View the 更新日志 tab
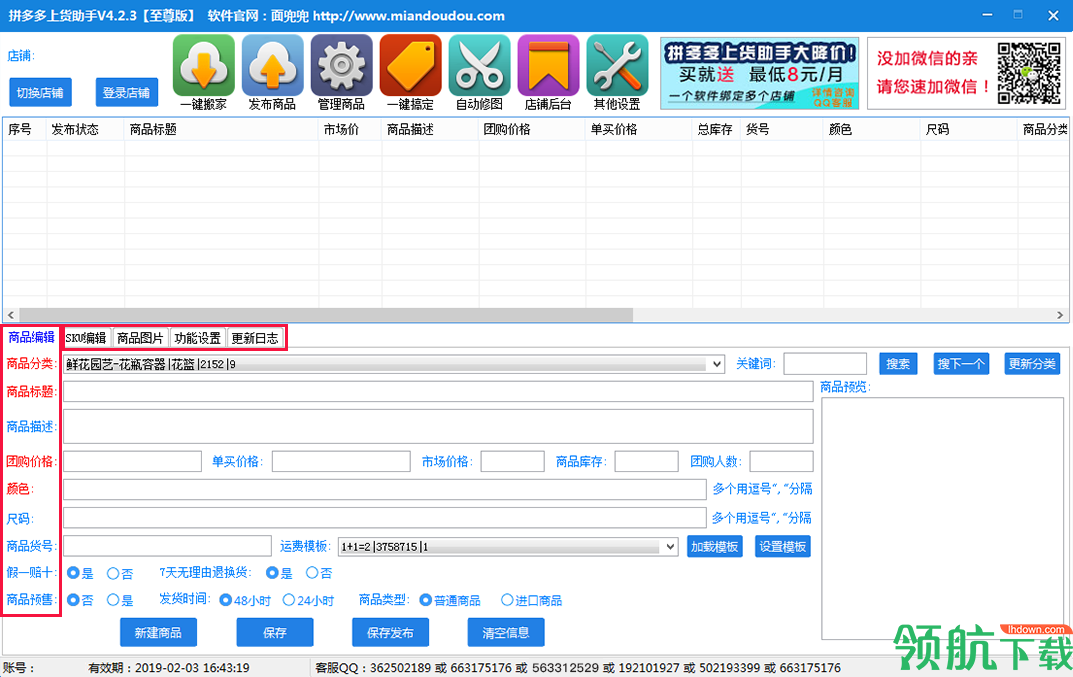The width and height of the screenshot is (1073, 677). coord(255,338)
